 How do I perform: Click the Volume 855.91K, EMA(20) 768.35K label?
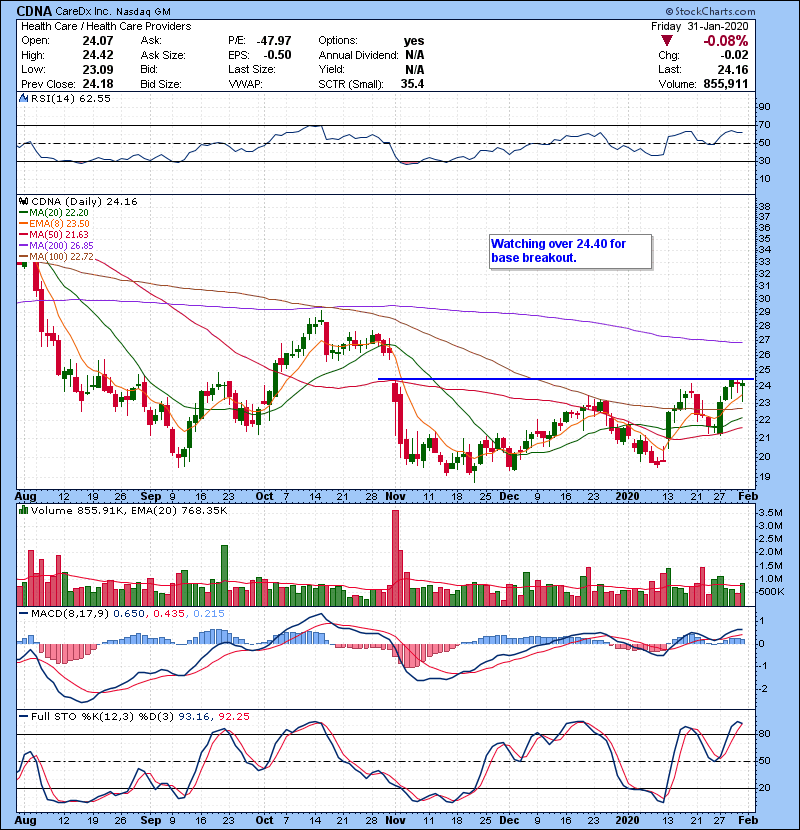129,511
